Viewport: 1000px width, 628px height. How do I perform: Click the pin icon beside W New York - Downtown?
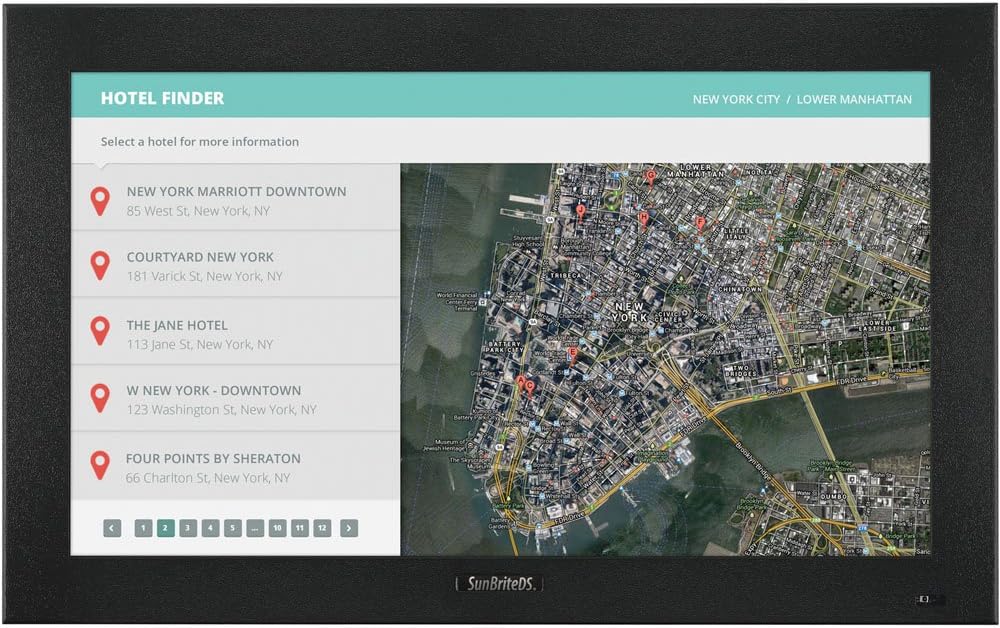coord(99,398)
